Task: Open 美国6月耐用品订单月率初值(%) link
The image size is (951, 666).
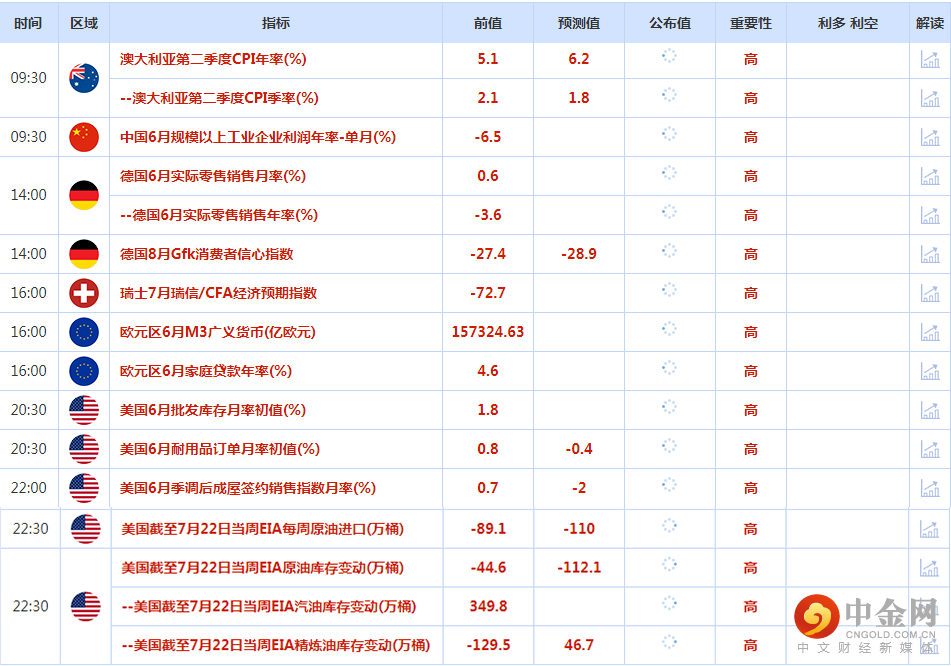Action: coord(220,449)
